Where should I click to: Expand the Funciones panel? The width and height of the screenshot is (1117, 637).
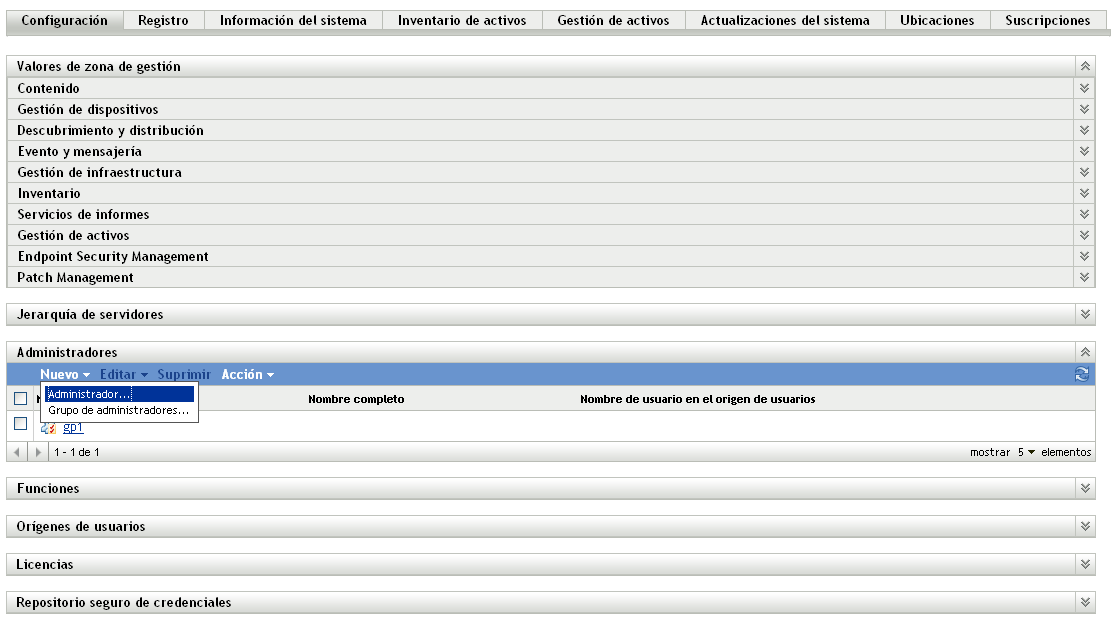coord(1085,488)
